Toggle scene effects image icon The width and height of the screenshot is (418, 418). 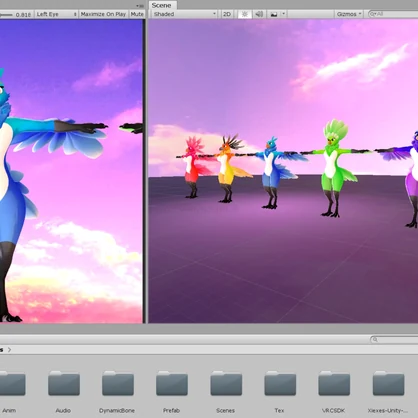(274, 14)
